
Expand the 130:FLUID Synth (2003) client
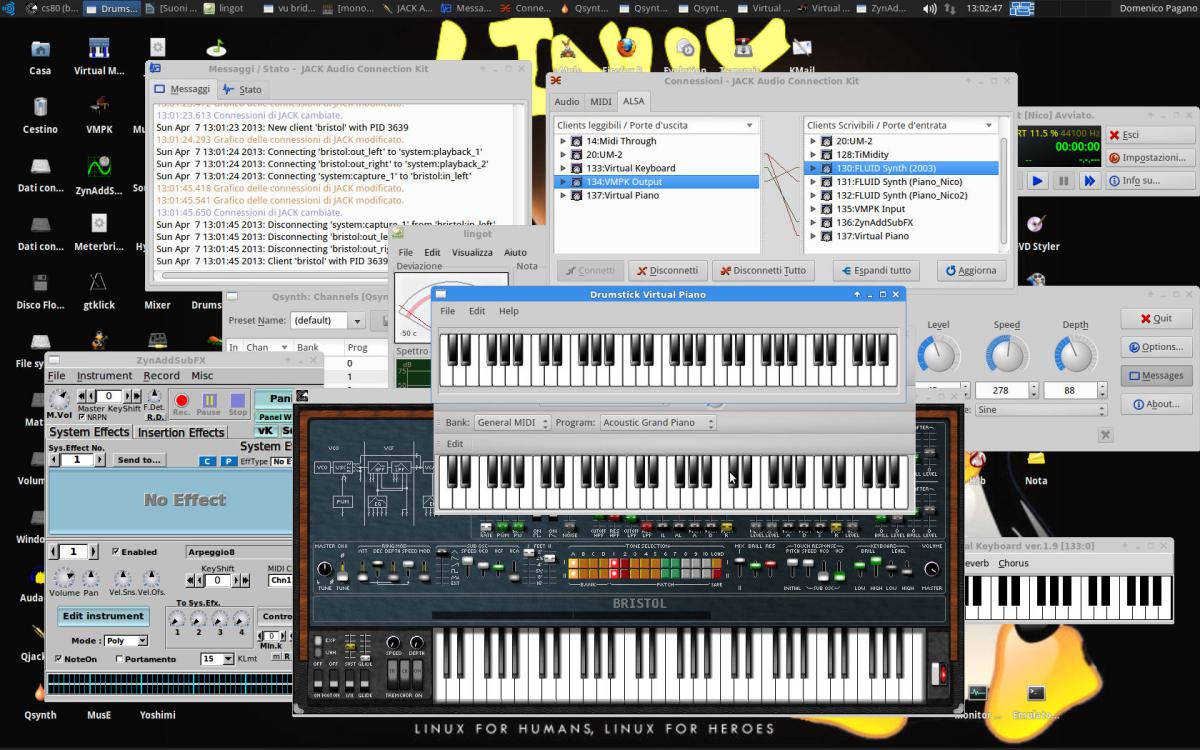click(x=813, y=168)
